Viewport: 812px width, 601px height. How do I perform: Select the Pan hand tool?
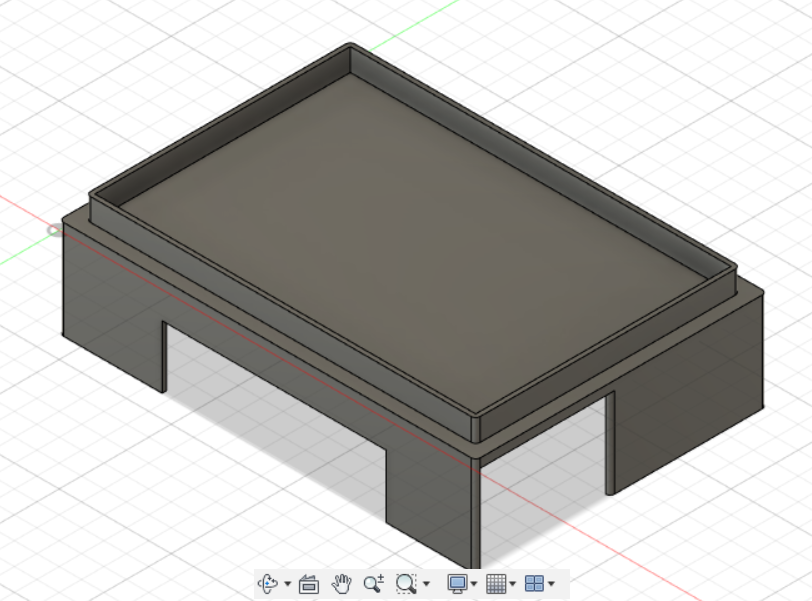pos(341,584)
